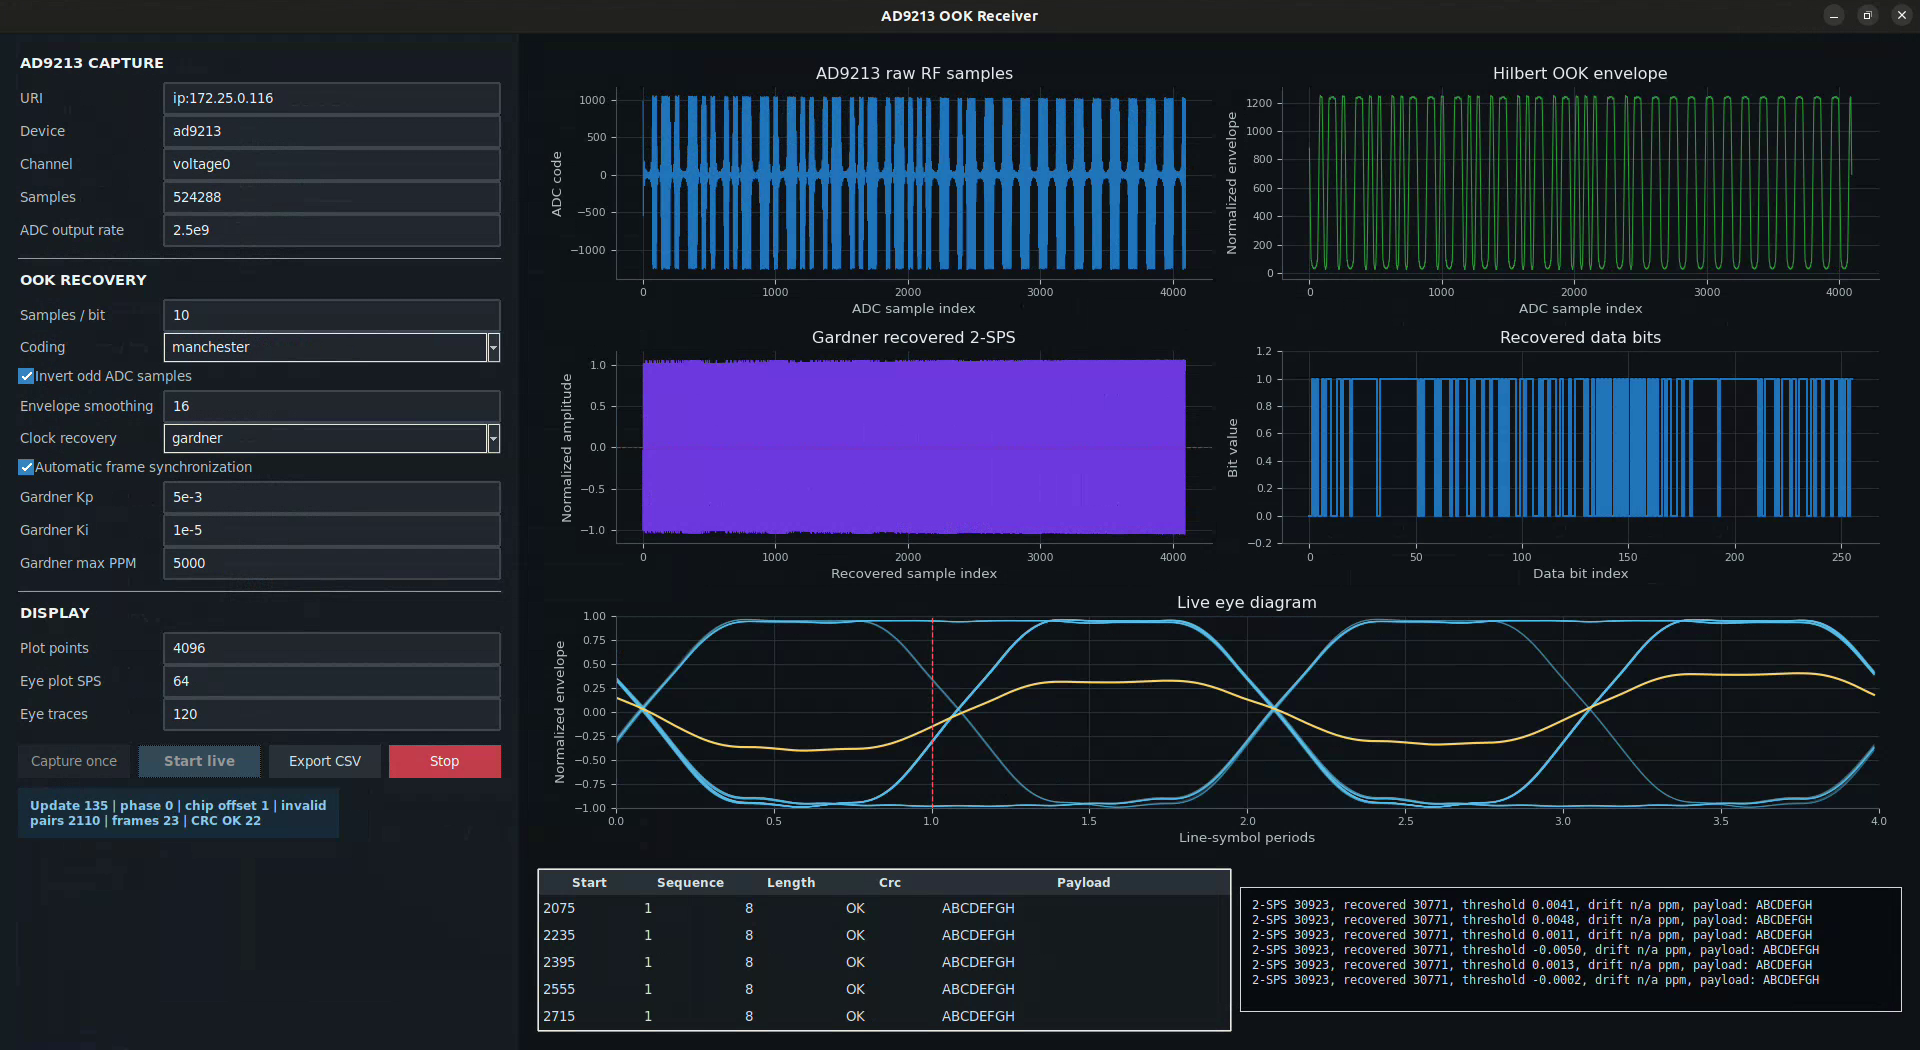Click the Capture once button
This screenshot has height=1050, width=1920.
point(74,761)
